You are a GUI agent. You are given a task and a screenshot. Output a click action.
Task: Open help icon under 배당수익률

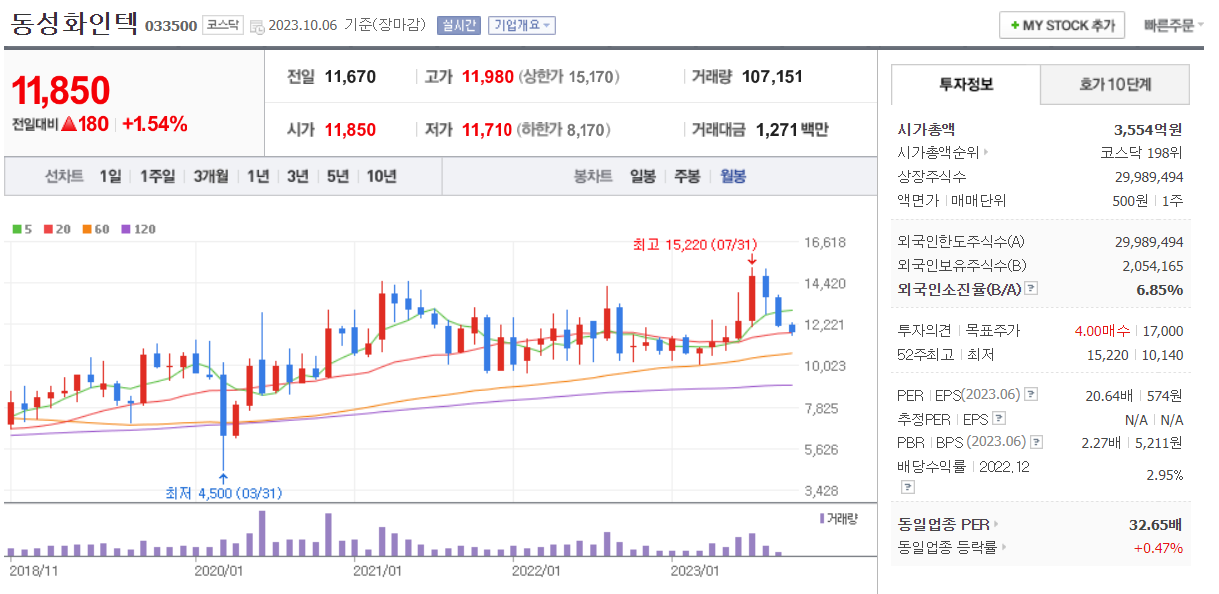(x=907, y=487)
